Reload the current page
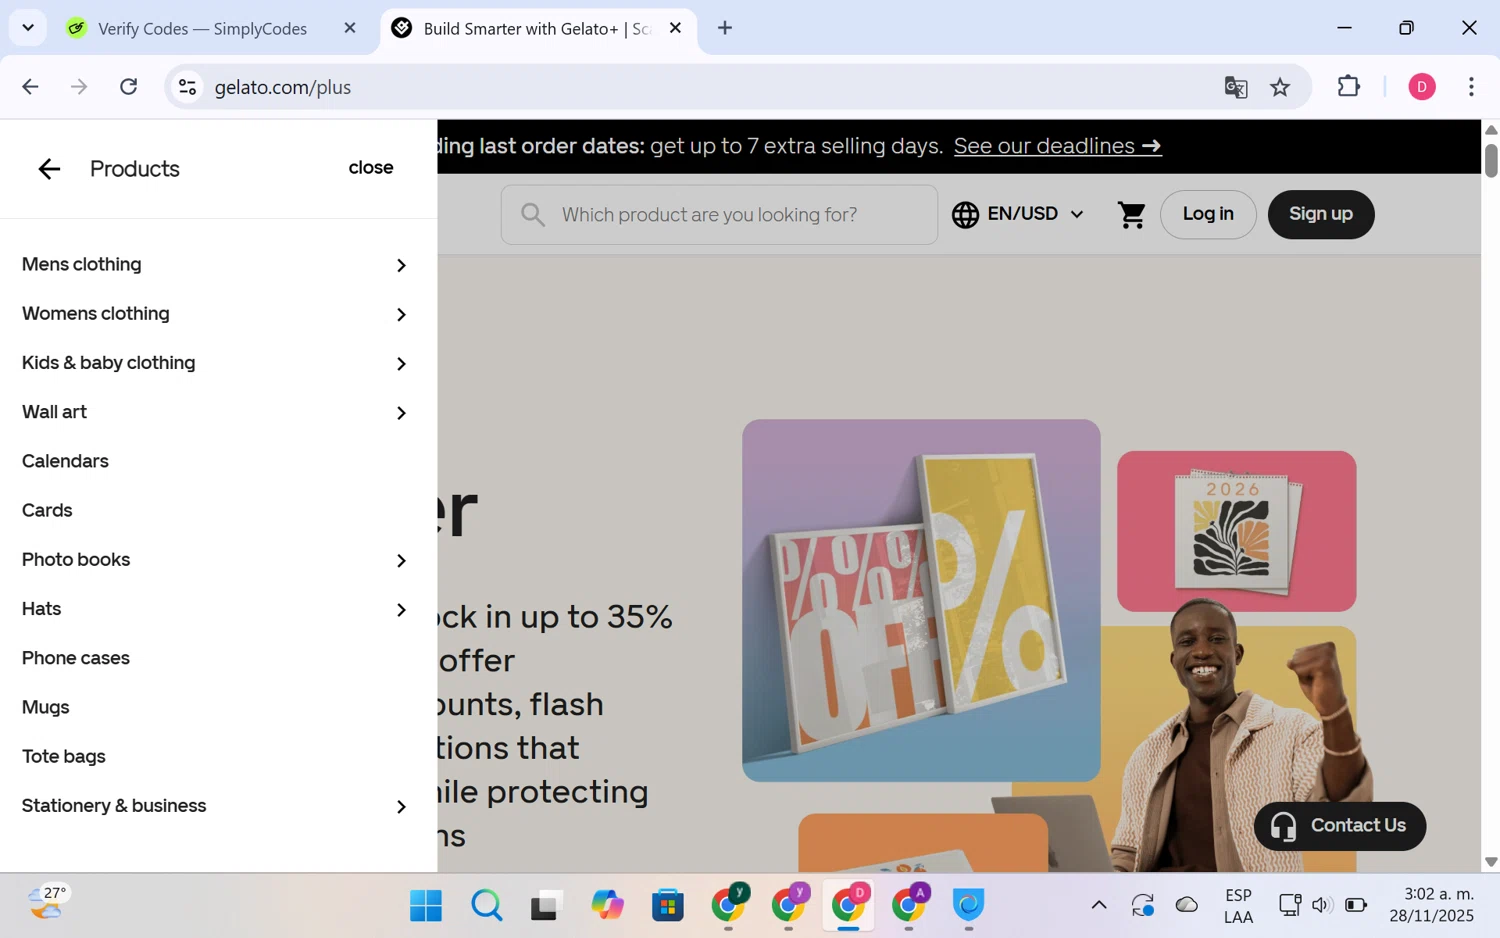This screenshot has height=938, width=1500. 129,87
